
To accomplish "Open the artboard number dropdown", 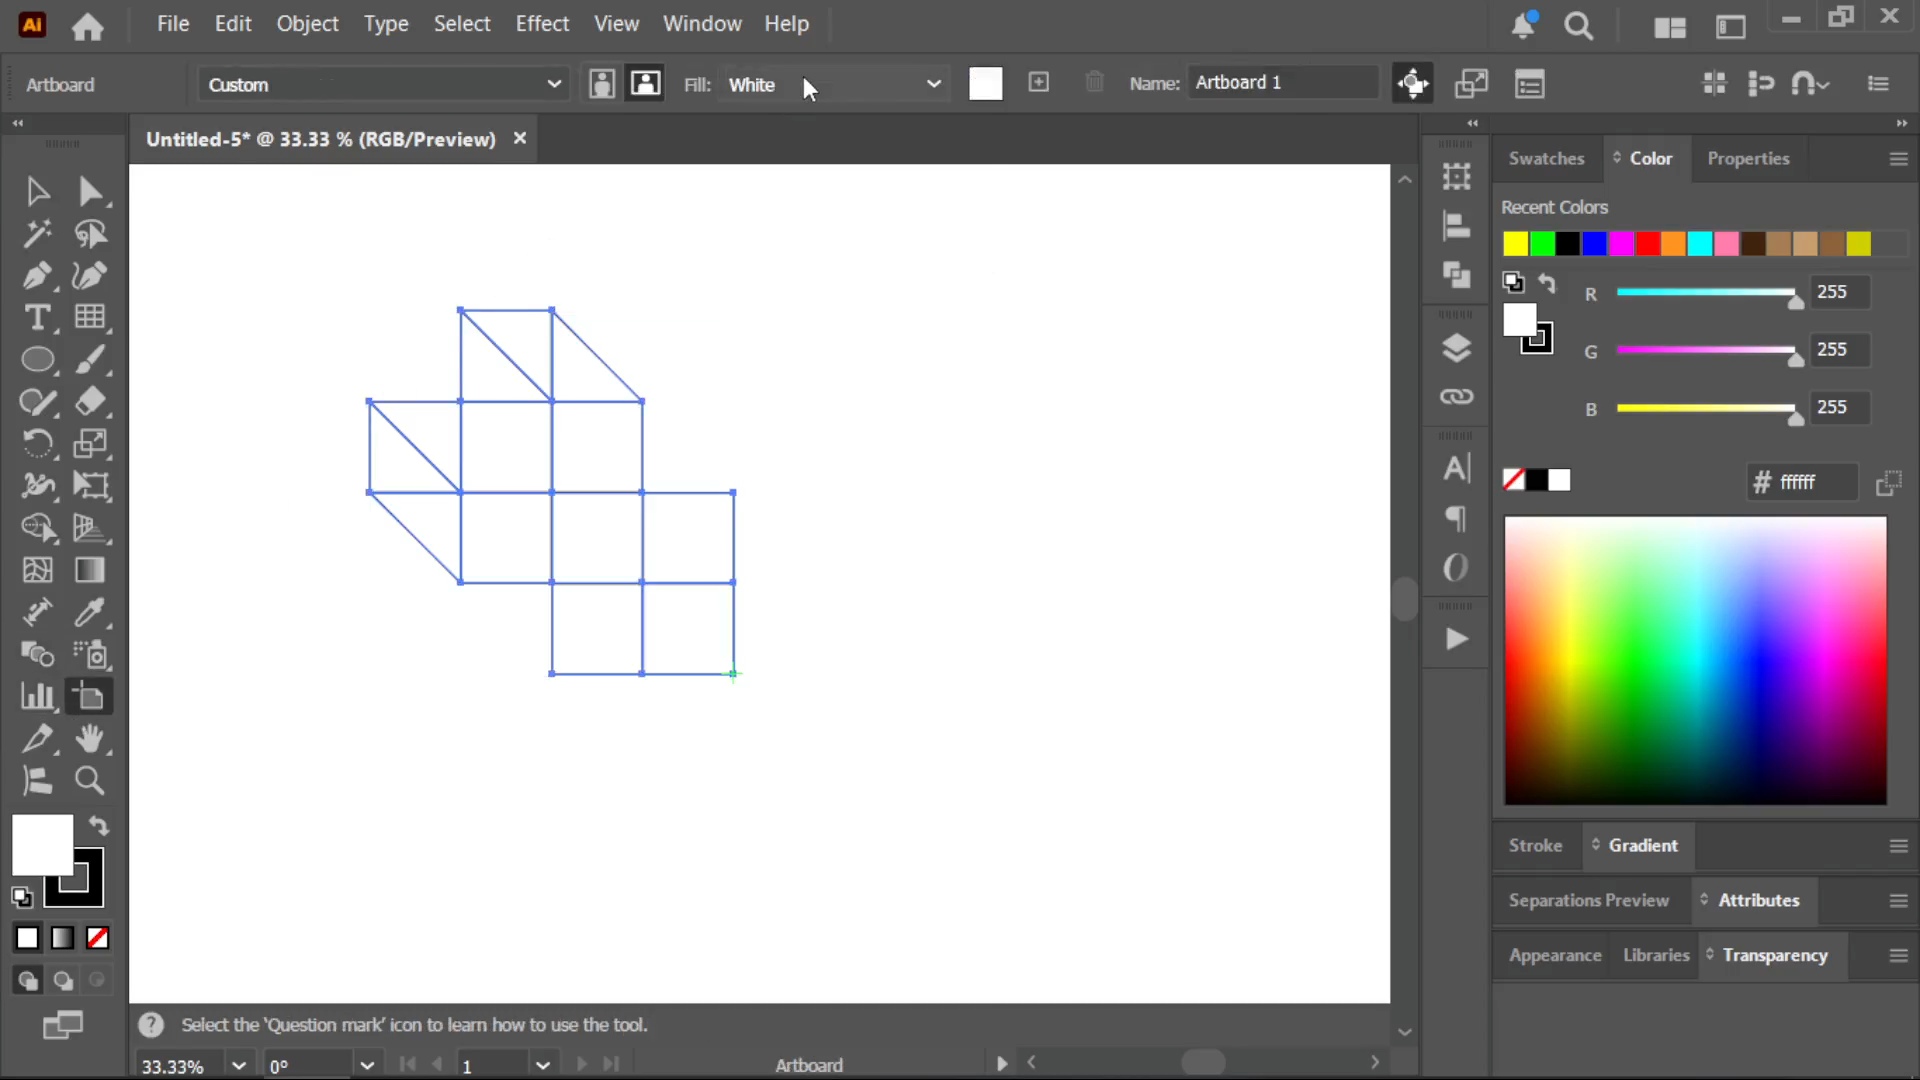I will point(542,1066).
